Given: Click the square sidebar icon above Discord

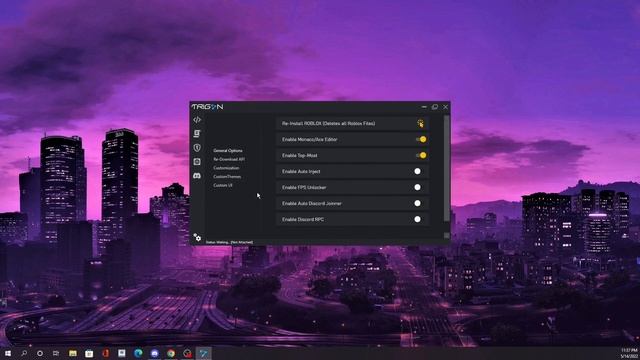Looking at the screenshot, I should click(x=197, y=162).
